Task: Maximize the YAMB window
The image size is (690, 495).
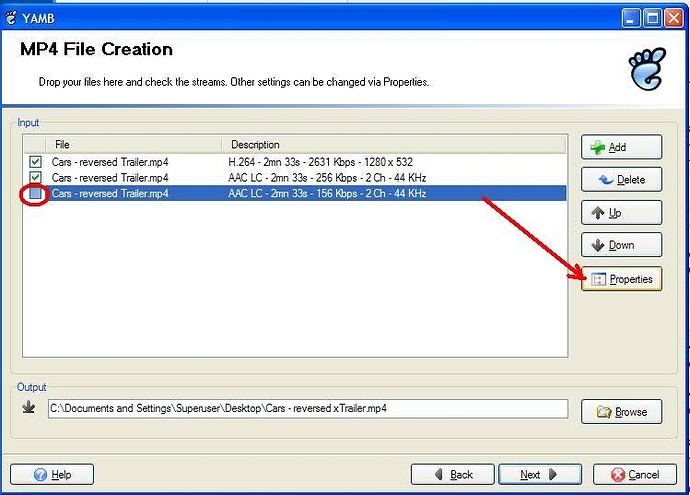Action: (652, 18)
